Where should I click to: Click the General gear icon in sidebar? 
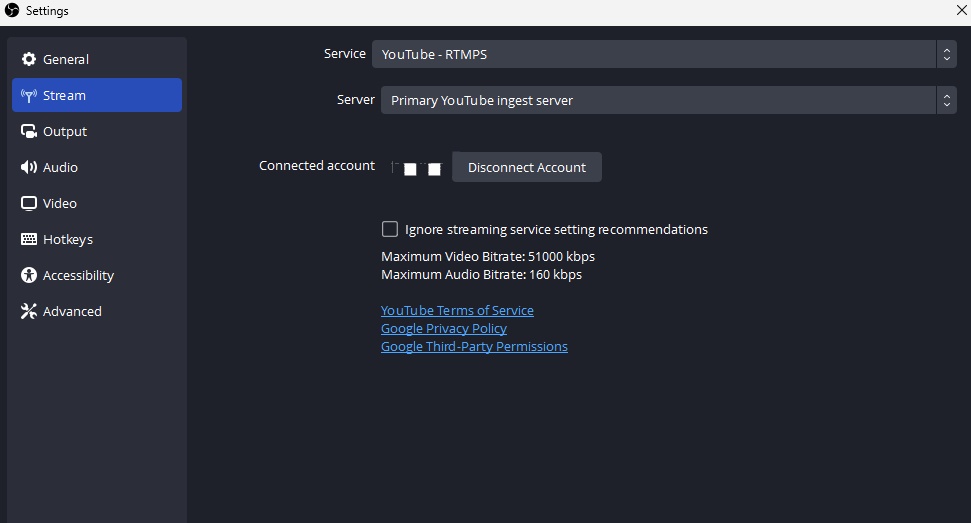pos(28,60)
